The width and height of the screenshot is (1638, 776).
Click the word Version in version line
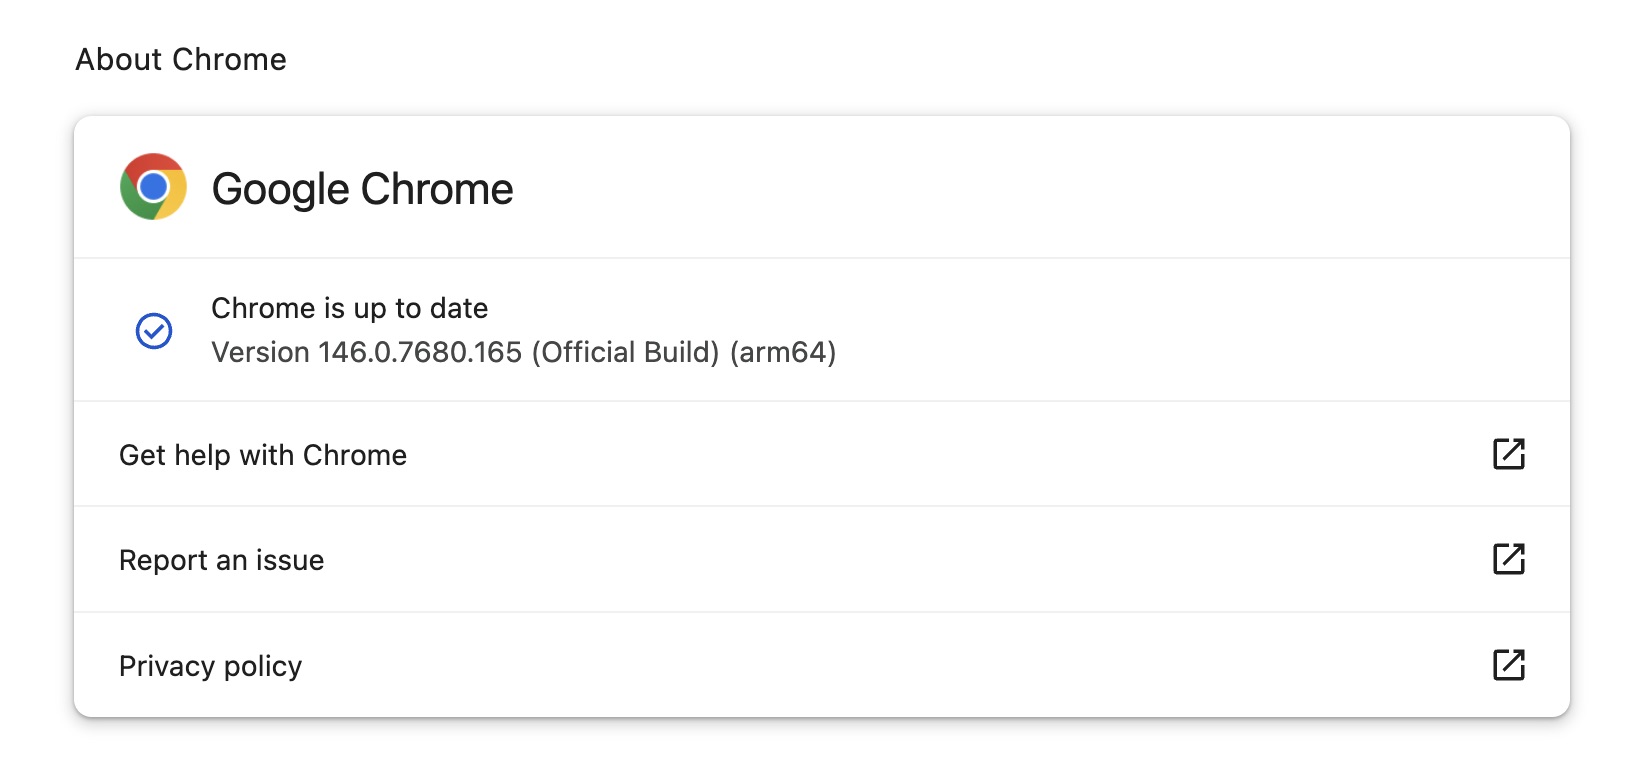[260, 352]
